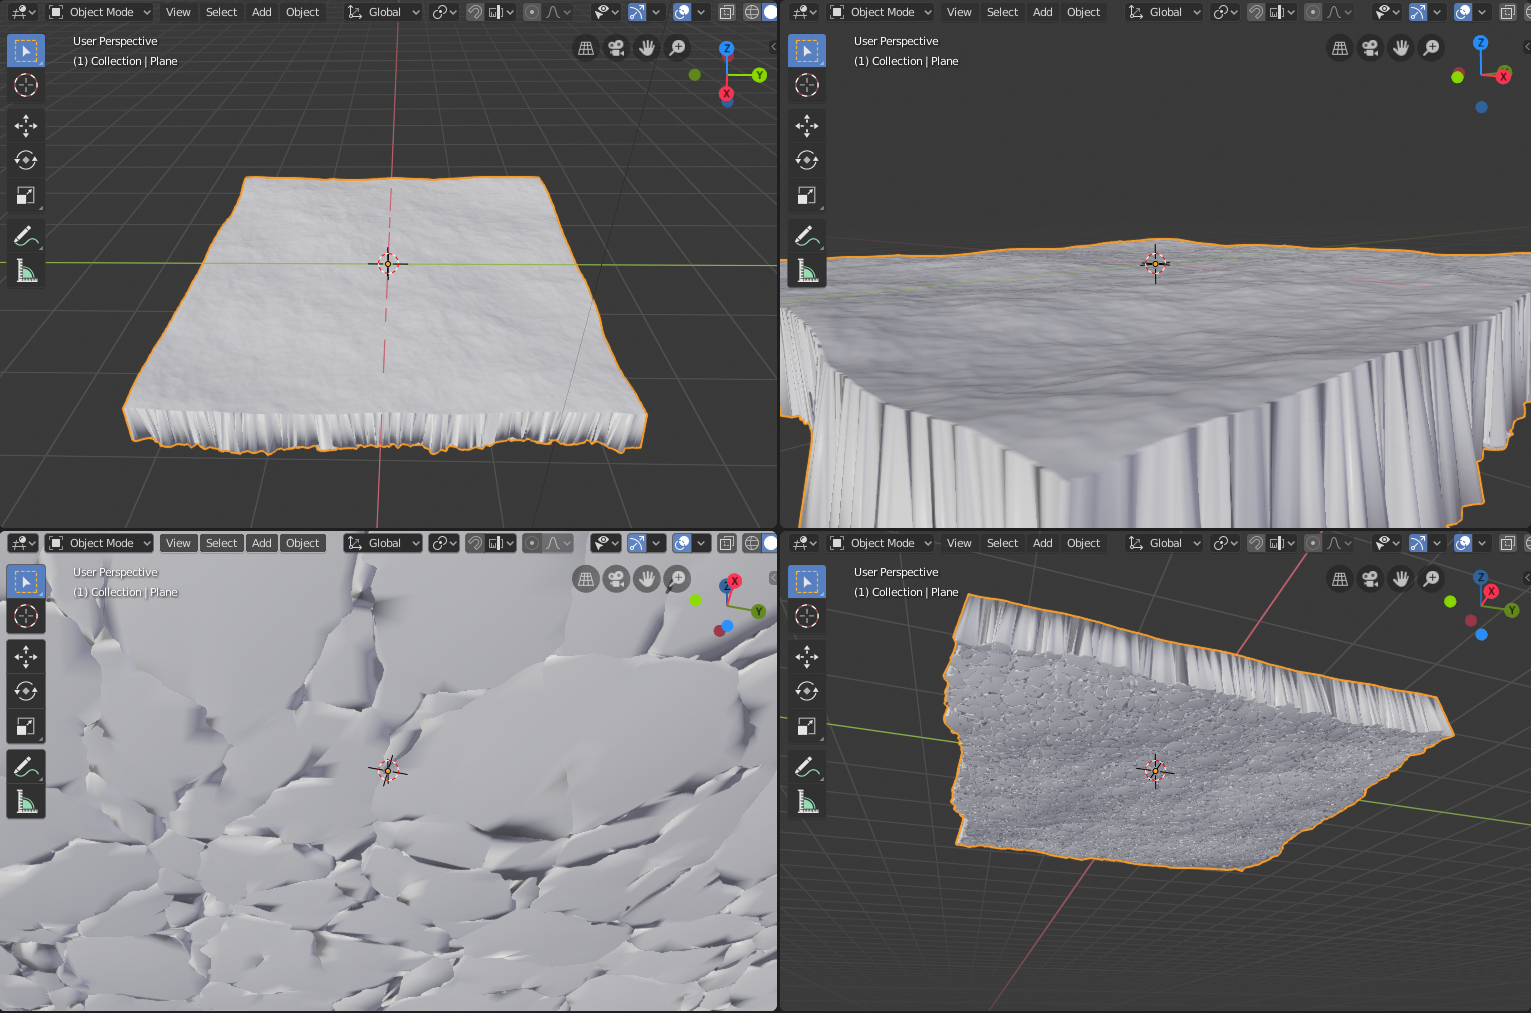Click the camera view icon in bottom-right viewport
Screen dimensions: 1531x1013
pyautogui.click(x=1370, y=579)
